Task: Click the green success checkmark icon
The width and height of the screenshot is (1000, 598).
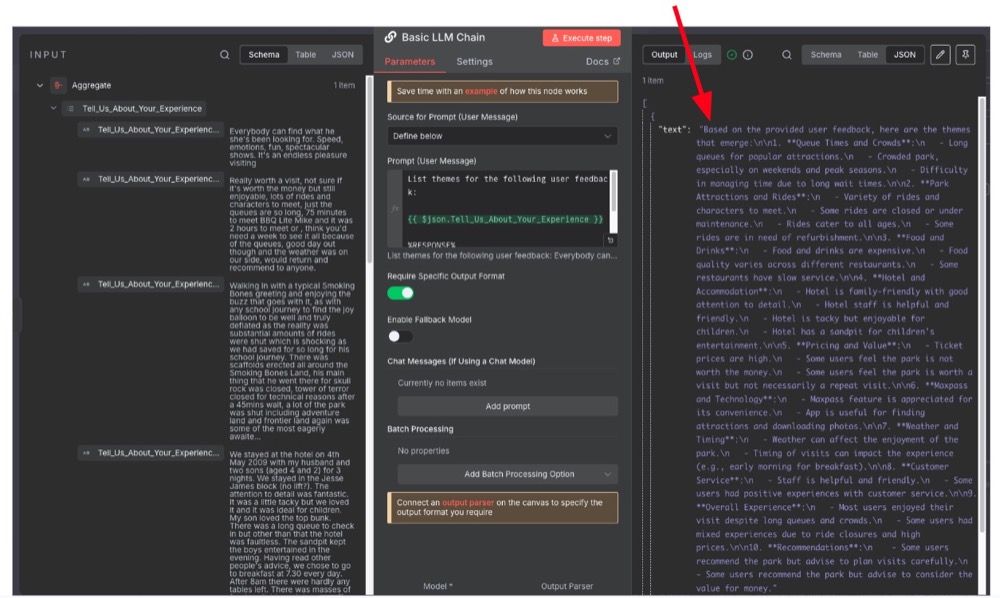Action: tap(732, 55)
